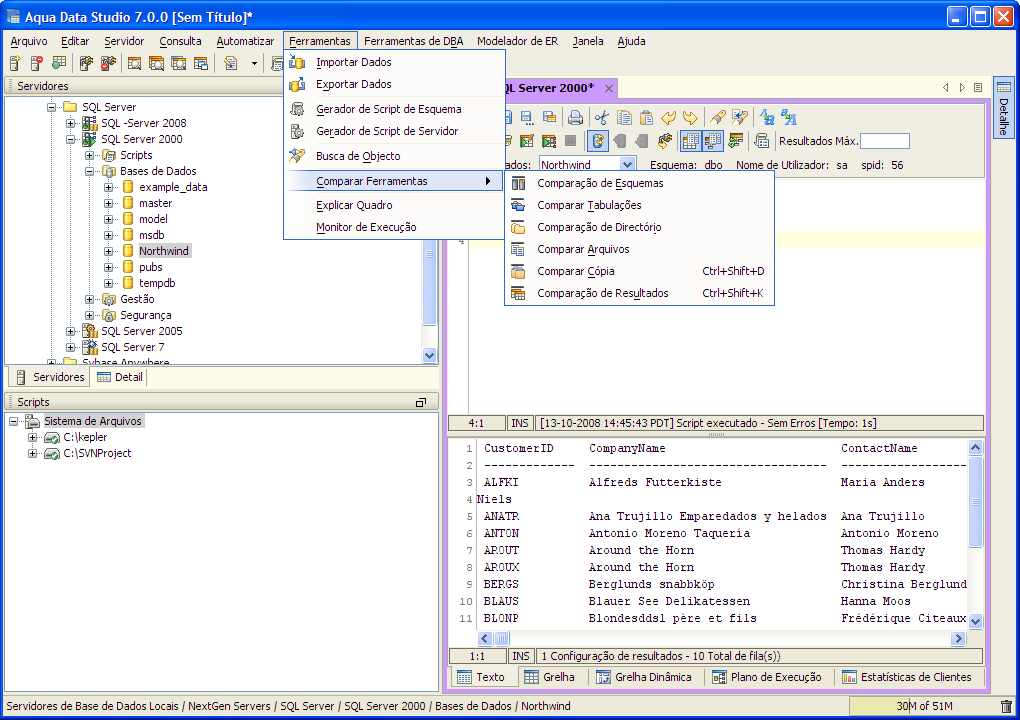Expand the Scripts node under SQL Server 2000
The image size is (1020, 720).
(90, 155)
